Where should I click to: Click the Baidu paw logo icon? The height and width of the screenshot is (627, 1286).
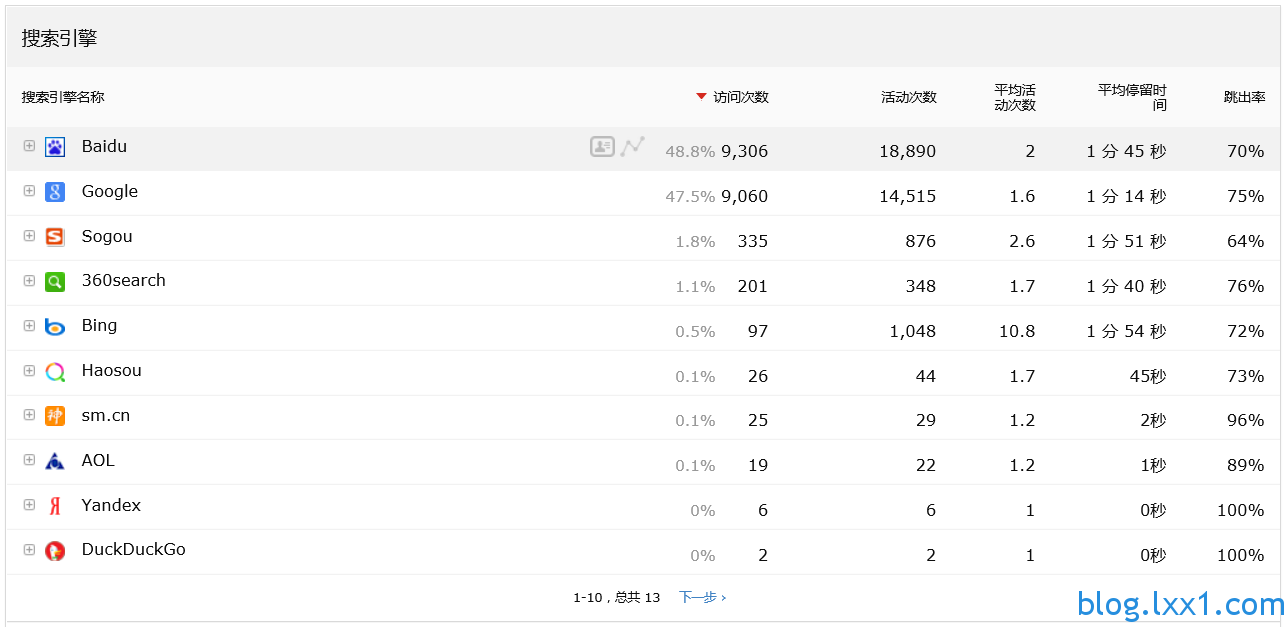click(x=55, y=147)
